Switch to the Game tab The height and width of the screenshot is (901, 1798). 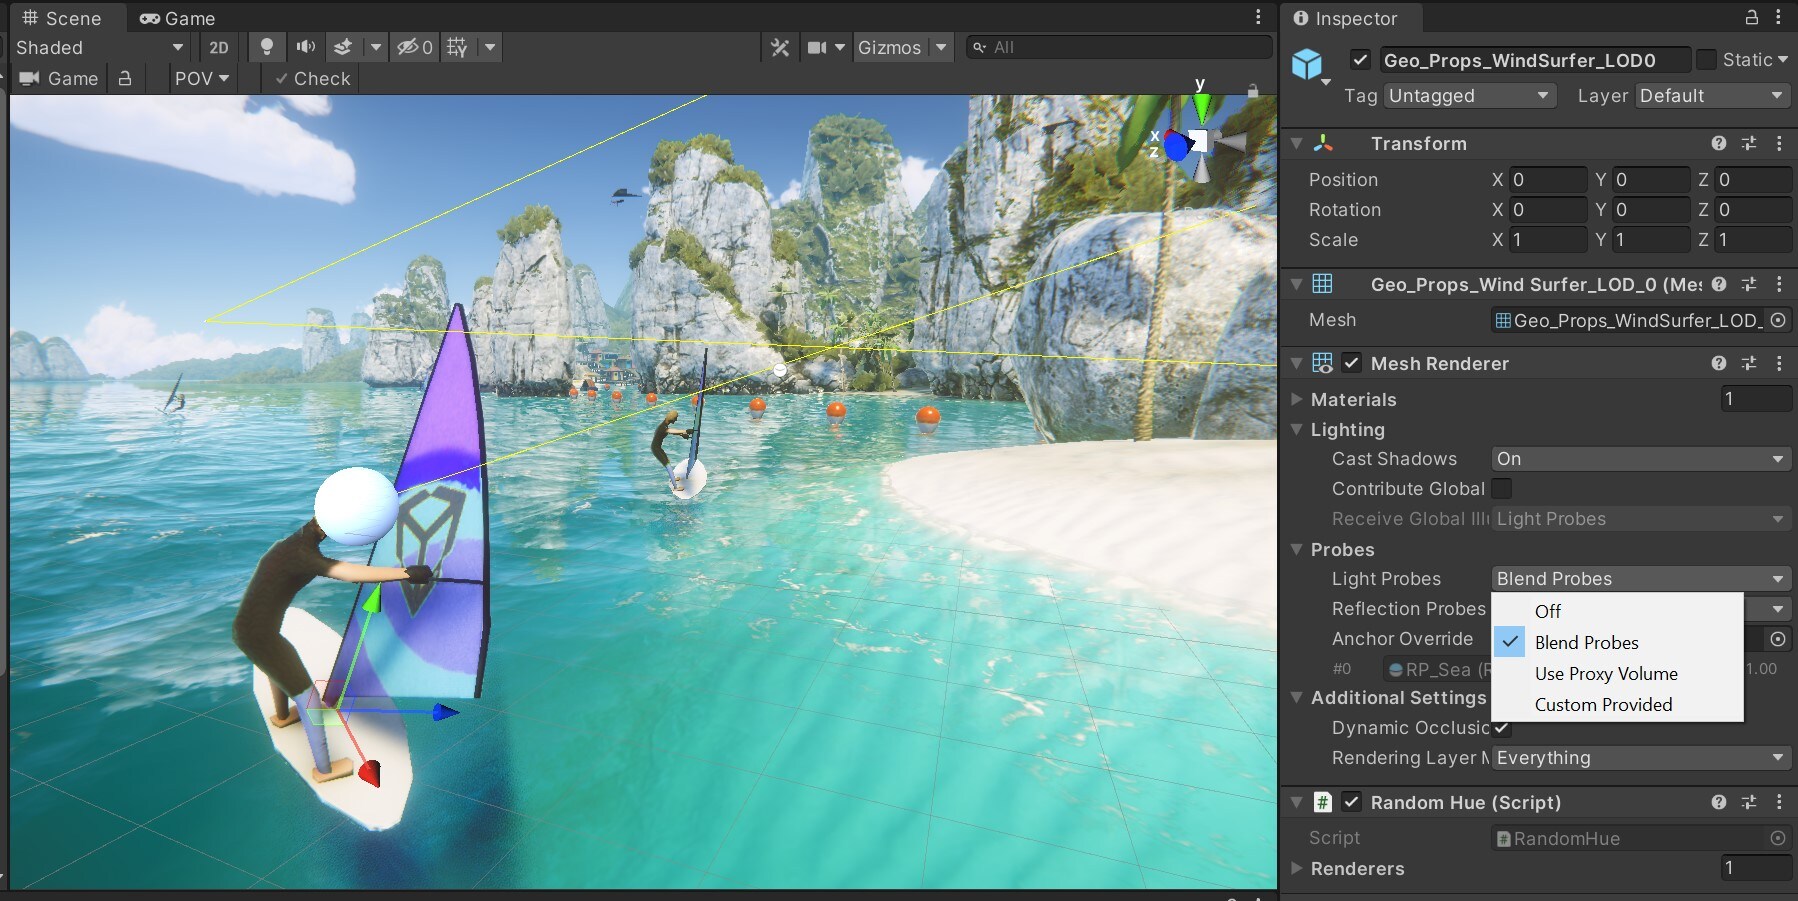point(178,18)
